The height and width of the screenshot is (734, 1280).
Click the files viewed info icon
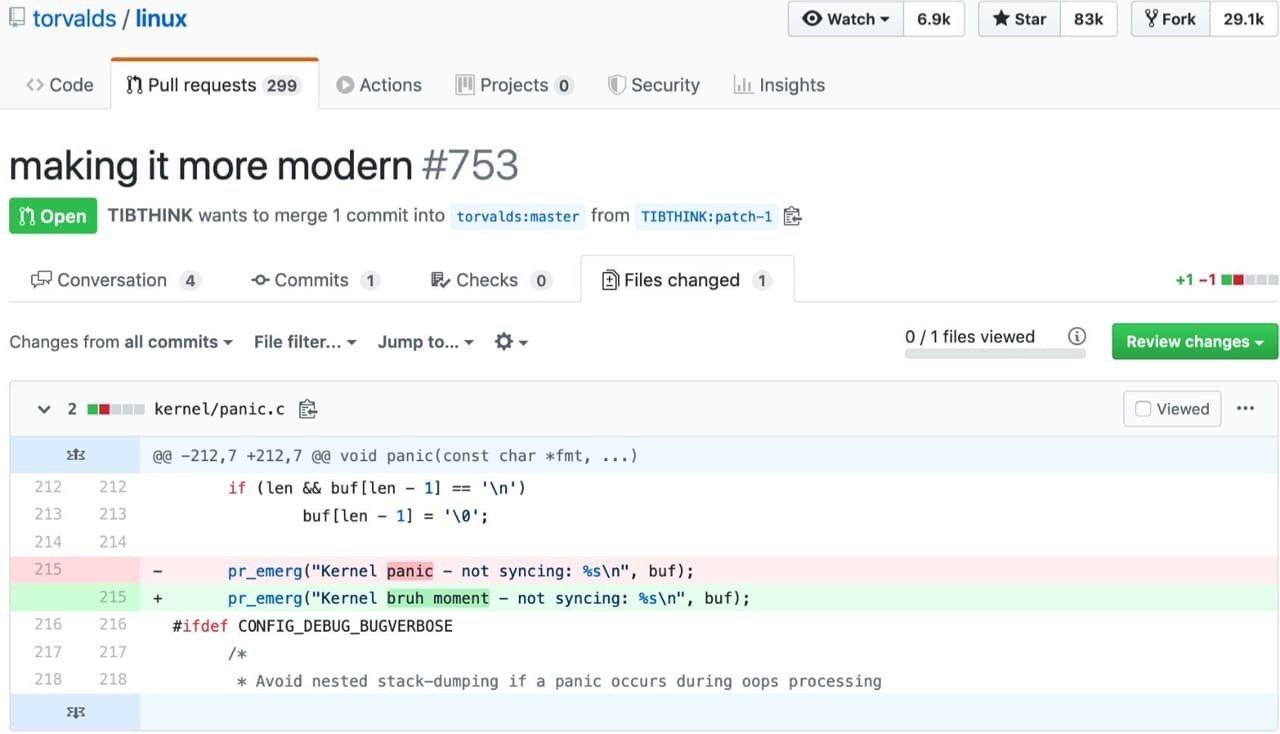point(1077,336)
